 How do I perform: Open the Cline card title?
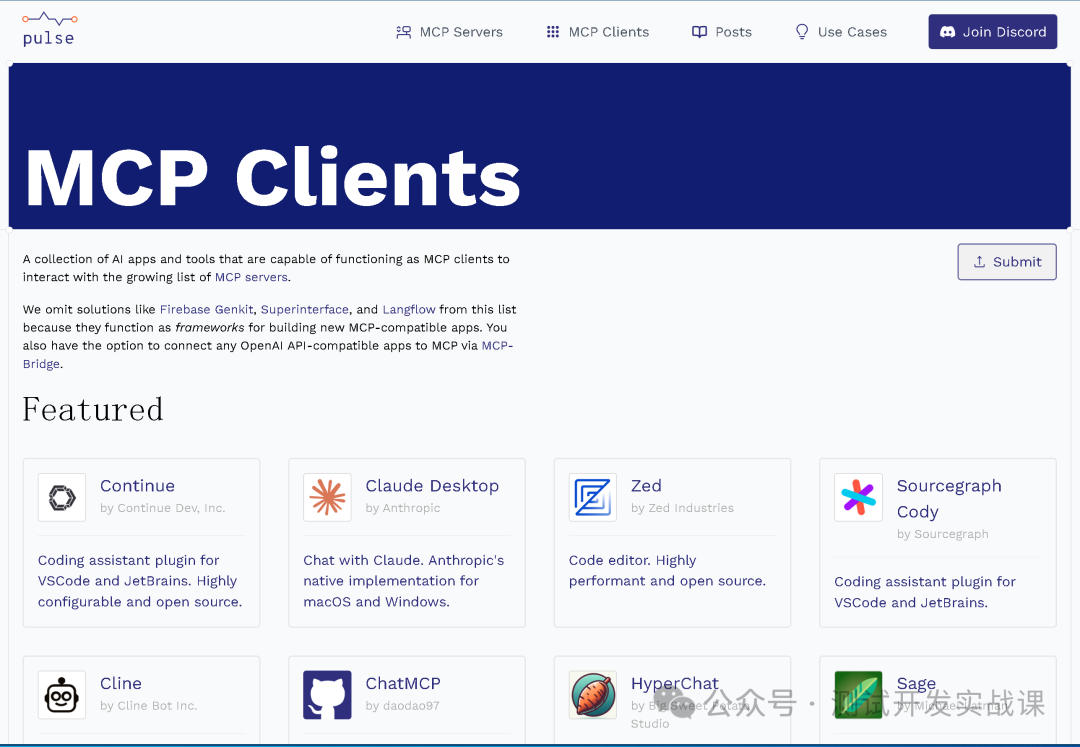click(121, 683)
